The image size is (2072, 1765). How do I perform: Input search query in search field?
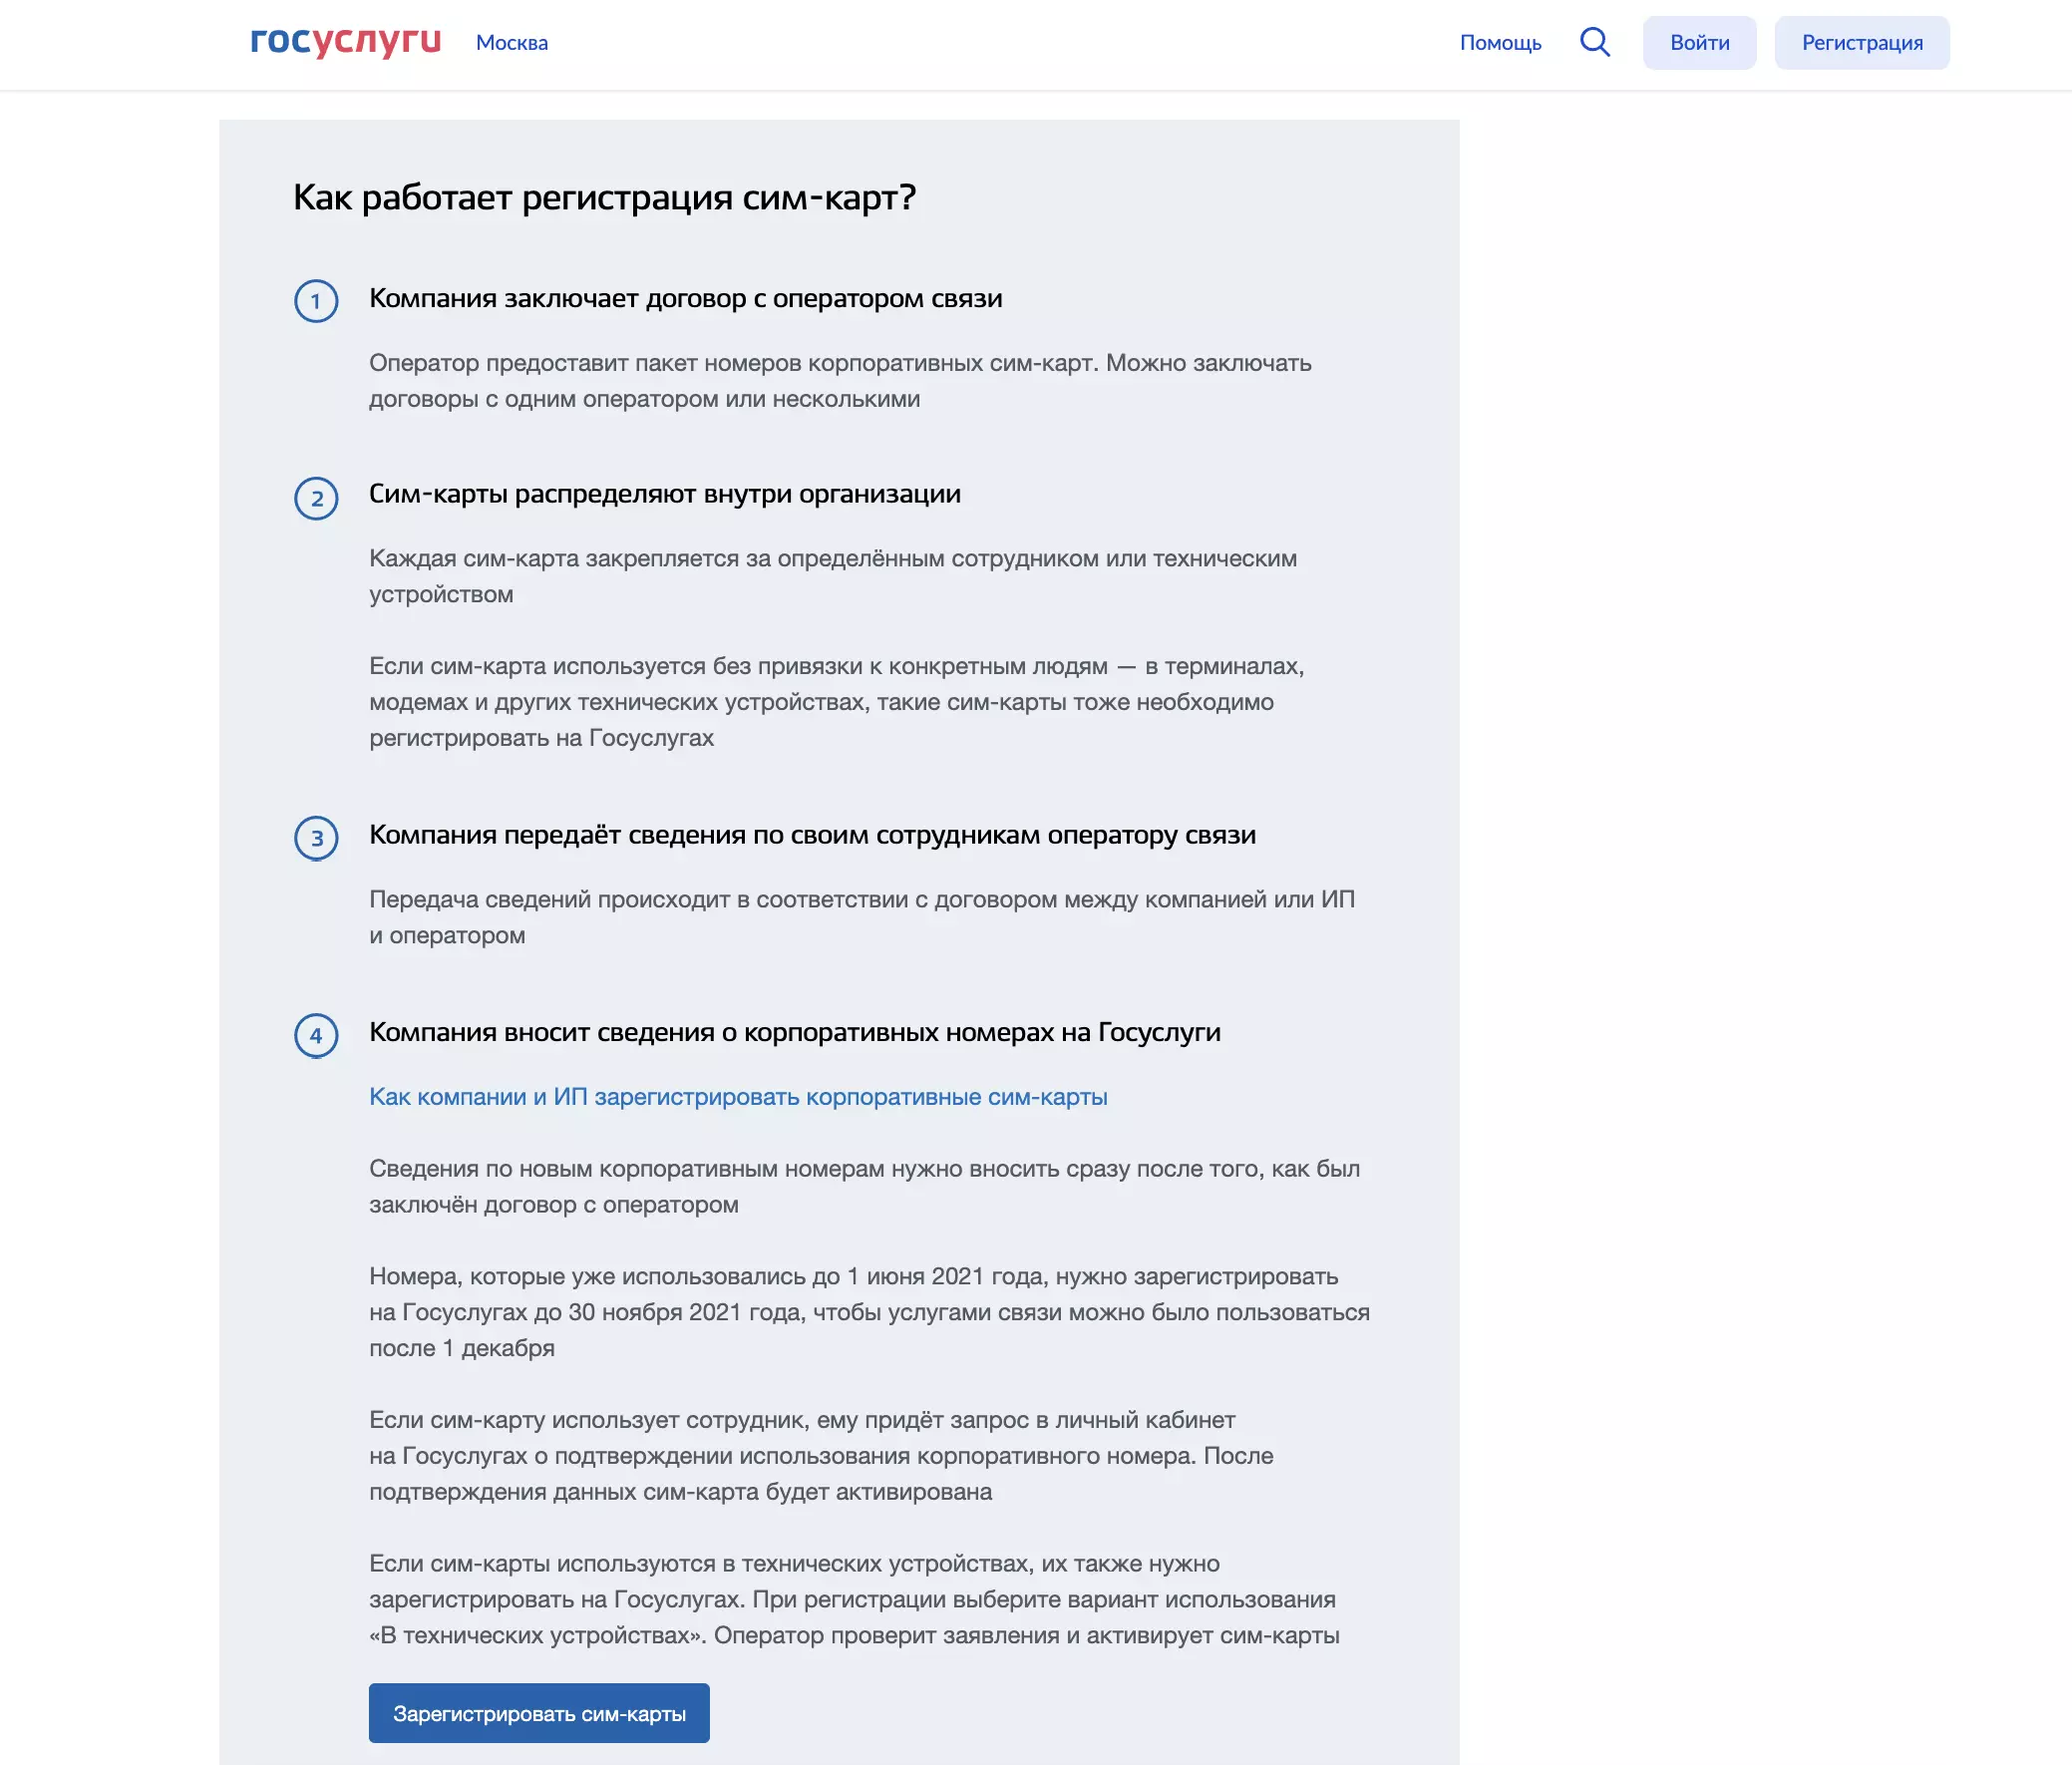pos(1593,42)
